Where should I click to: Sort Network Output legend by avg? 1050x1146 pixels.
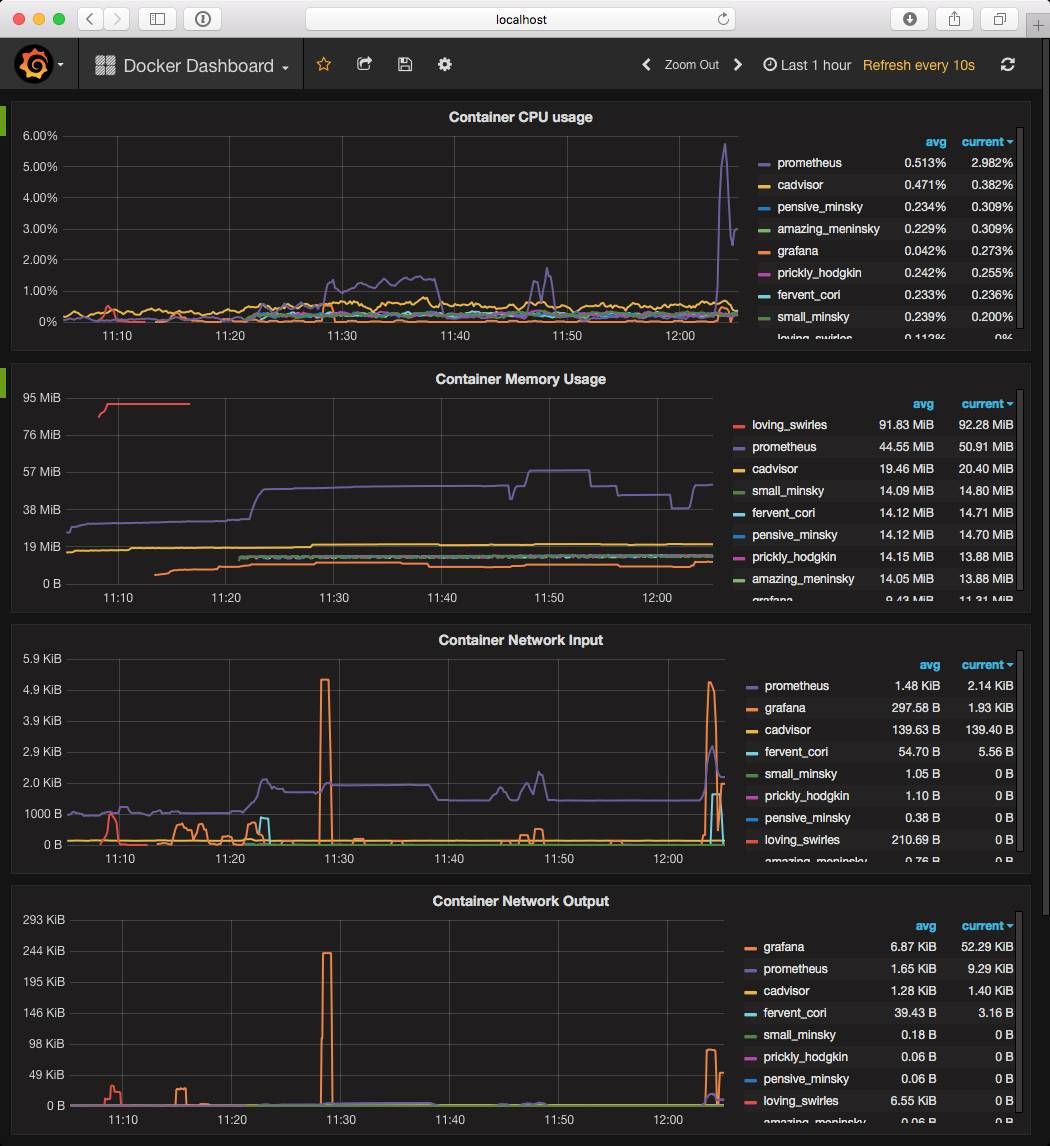pos(926,925)
